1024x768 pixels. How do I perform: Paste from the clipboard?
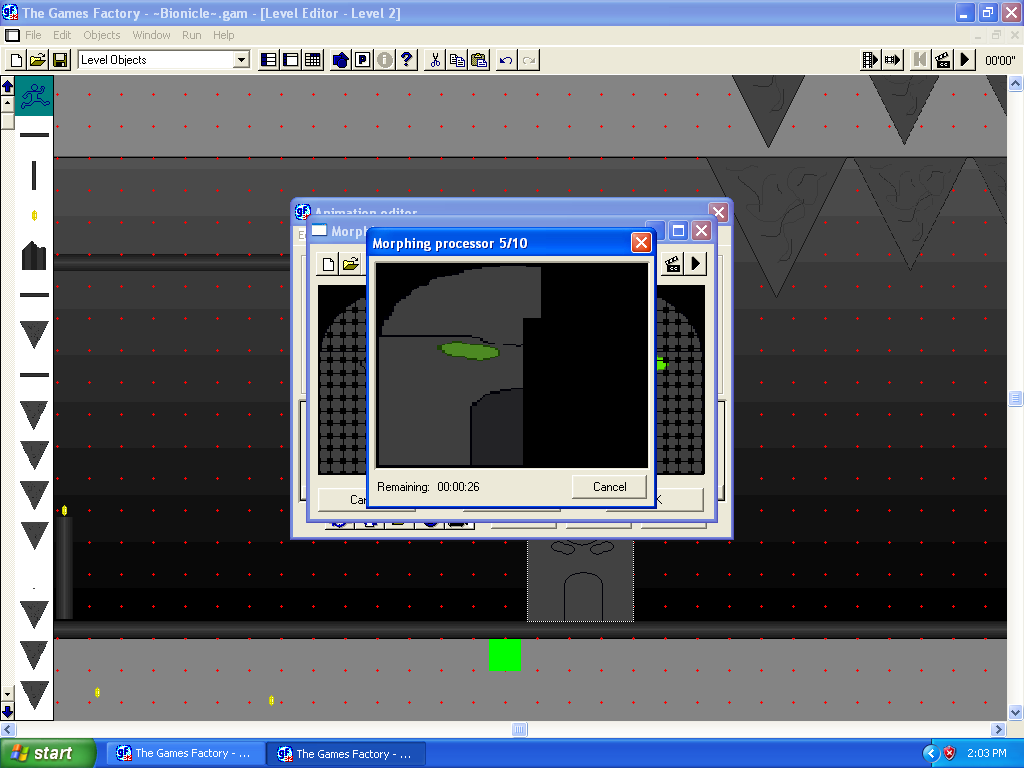(479, 60)
